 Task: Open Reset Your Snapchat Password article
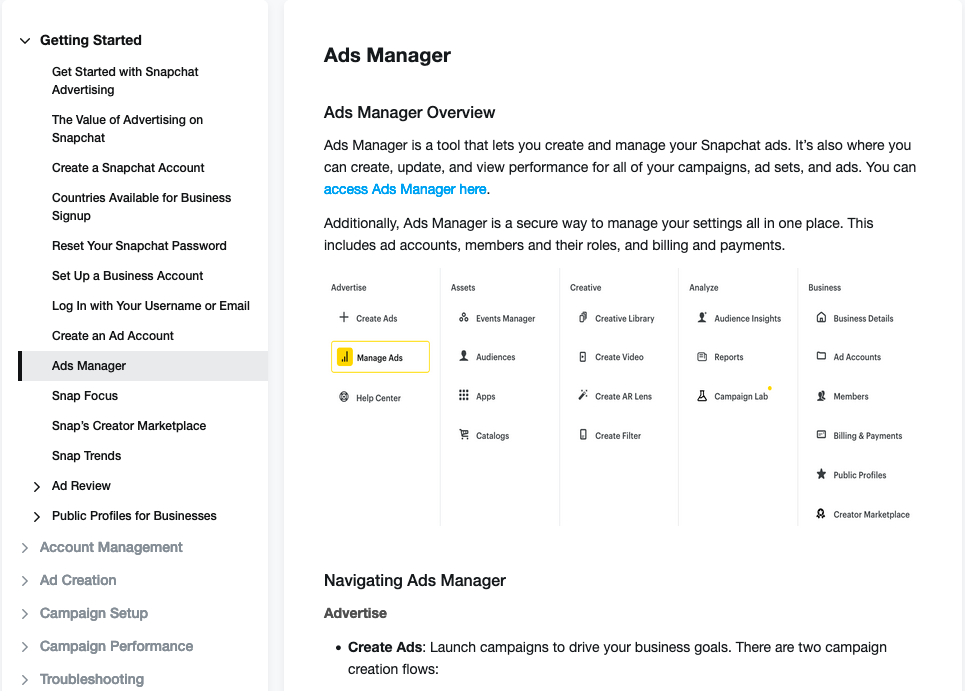(139, 246)
